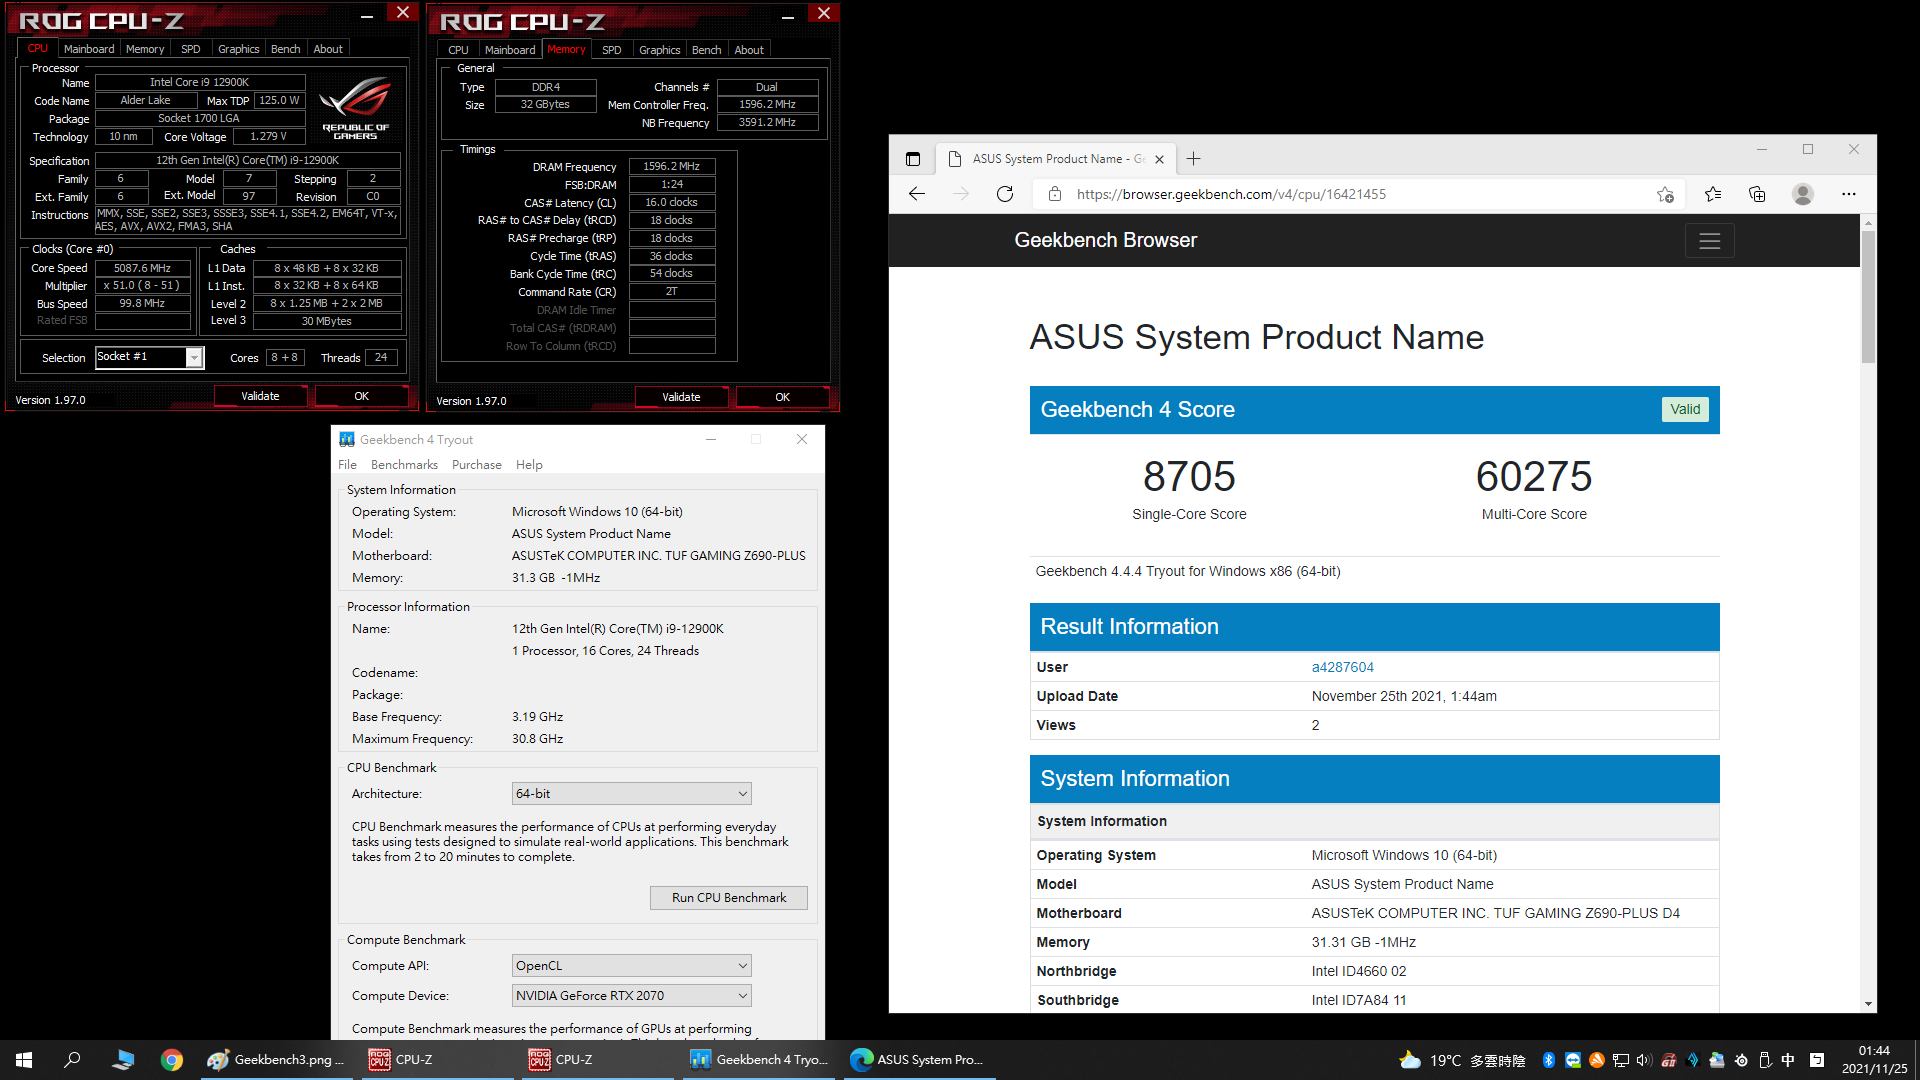Open the volume tray icon
Screen dimensions: 1920x1080
pos(1645,1060)
